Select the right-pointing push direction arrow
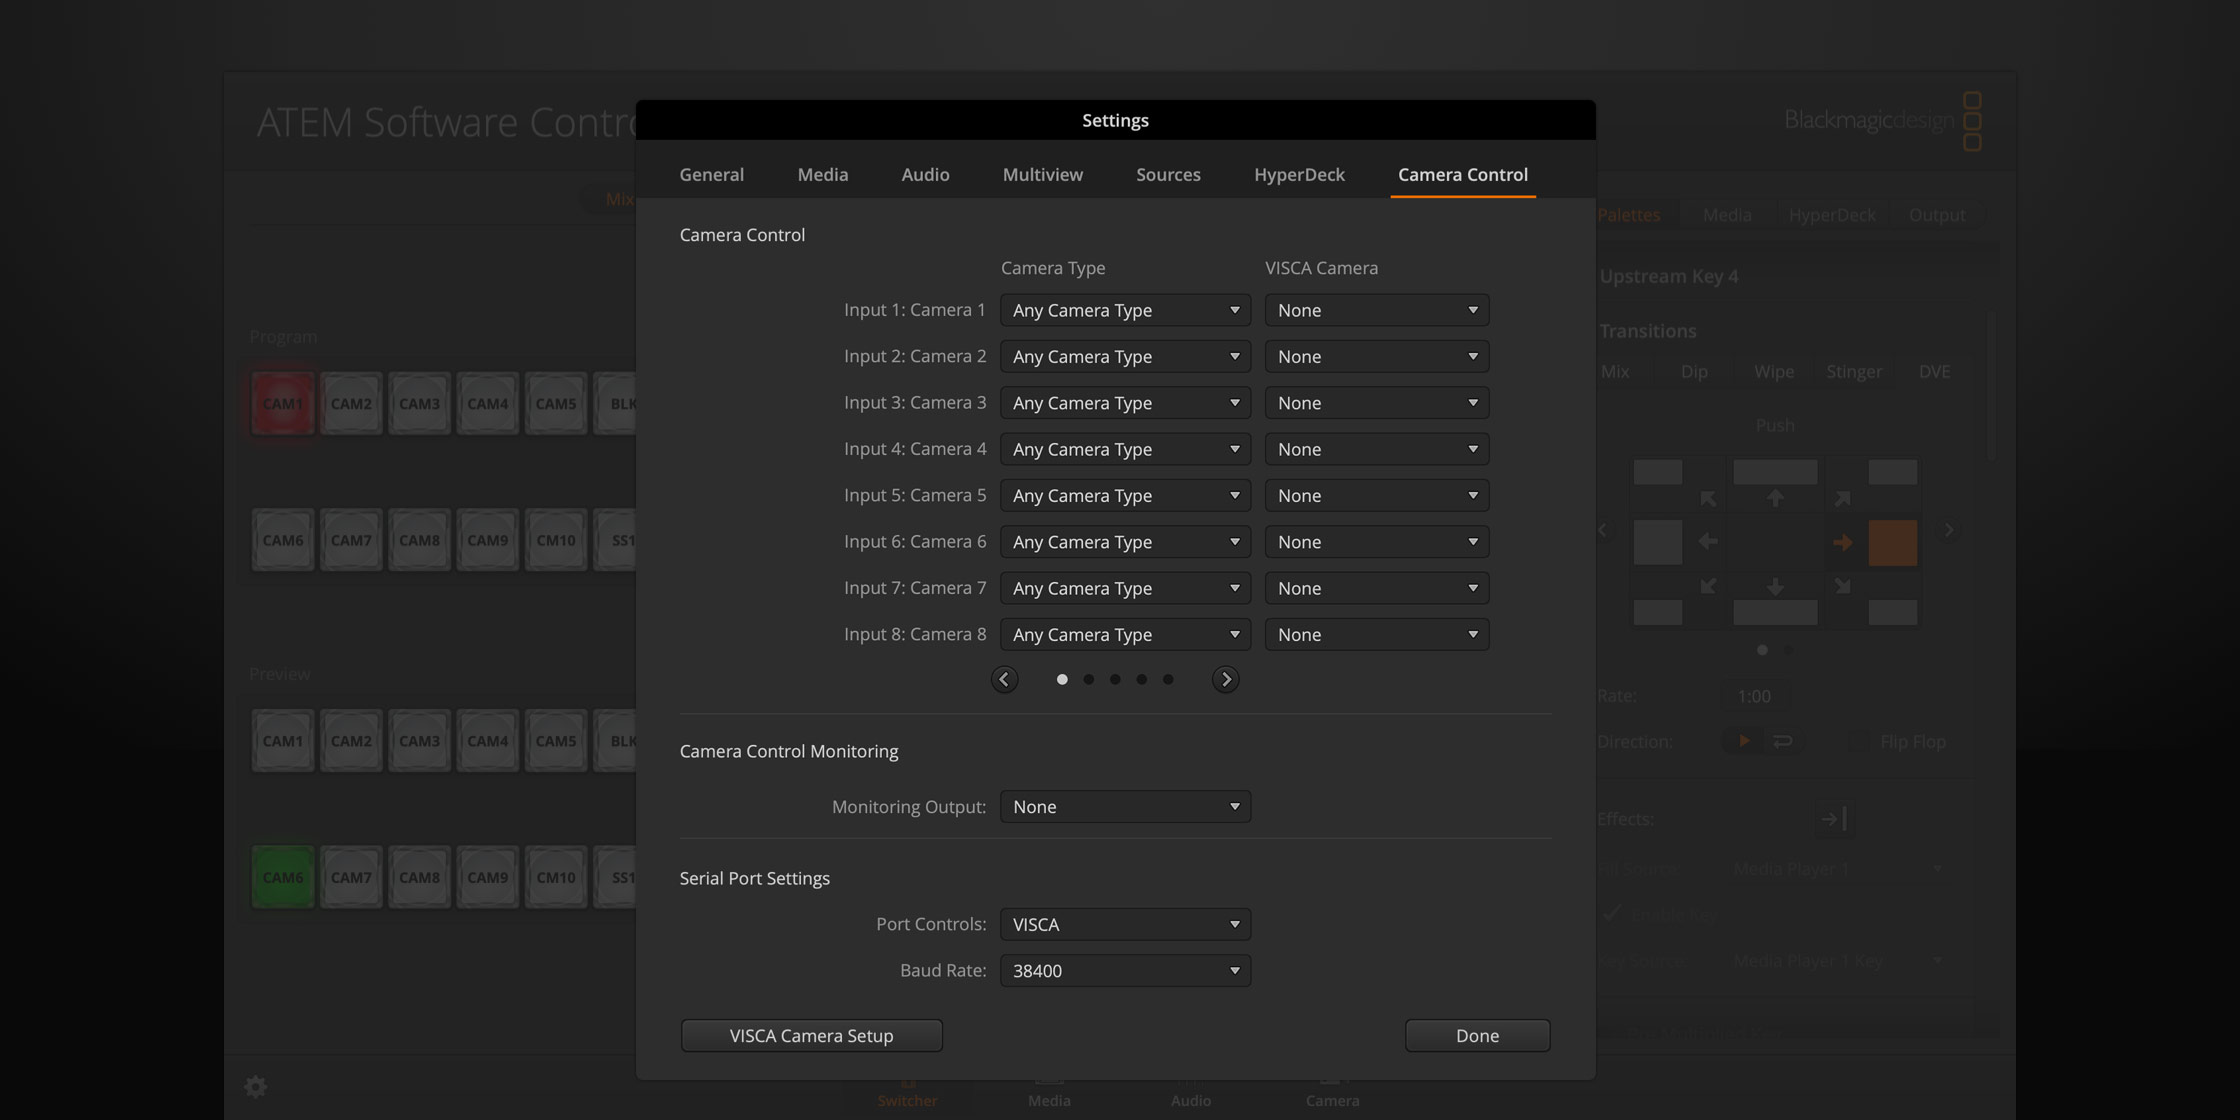The height and width of the screenshot is (1120, 2240). [x=1843, y=542]
